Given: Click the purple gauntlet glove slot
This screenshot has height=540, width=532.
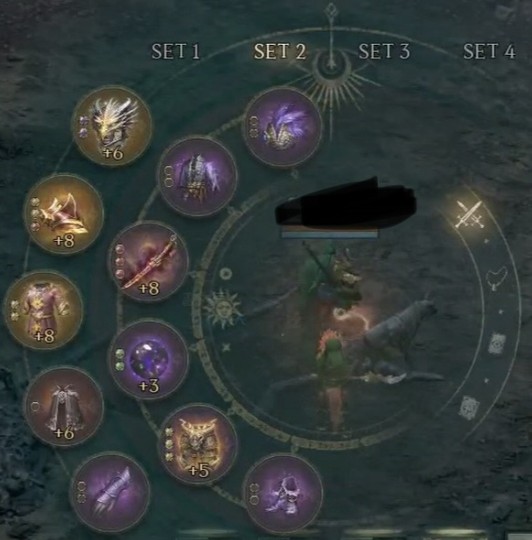Looking at the screenshot, I should pyautogui.click(x=111, y=493).
